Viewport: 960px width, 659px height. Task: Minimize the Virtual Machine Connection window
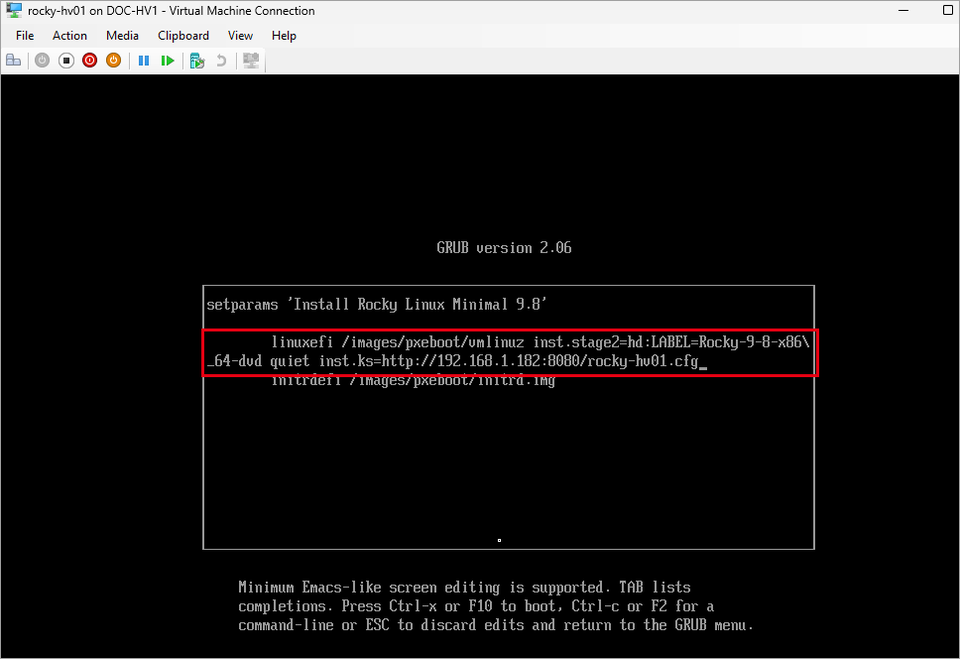[904, 10]
